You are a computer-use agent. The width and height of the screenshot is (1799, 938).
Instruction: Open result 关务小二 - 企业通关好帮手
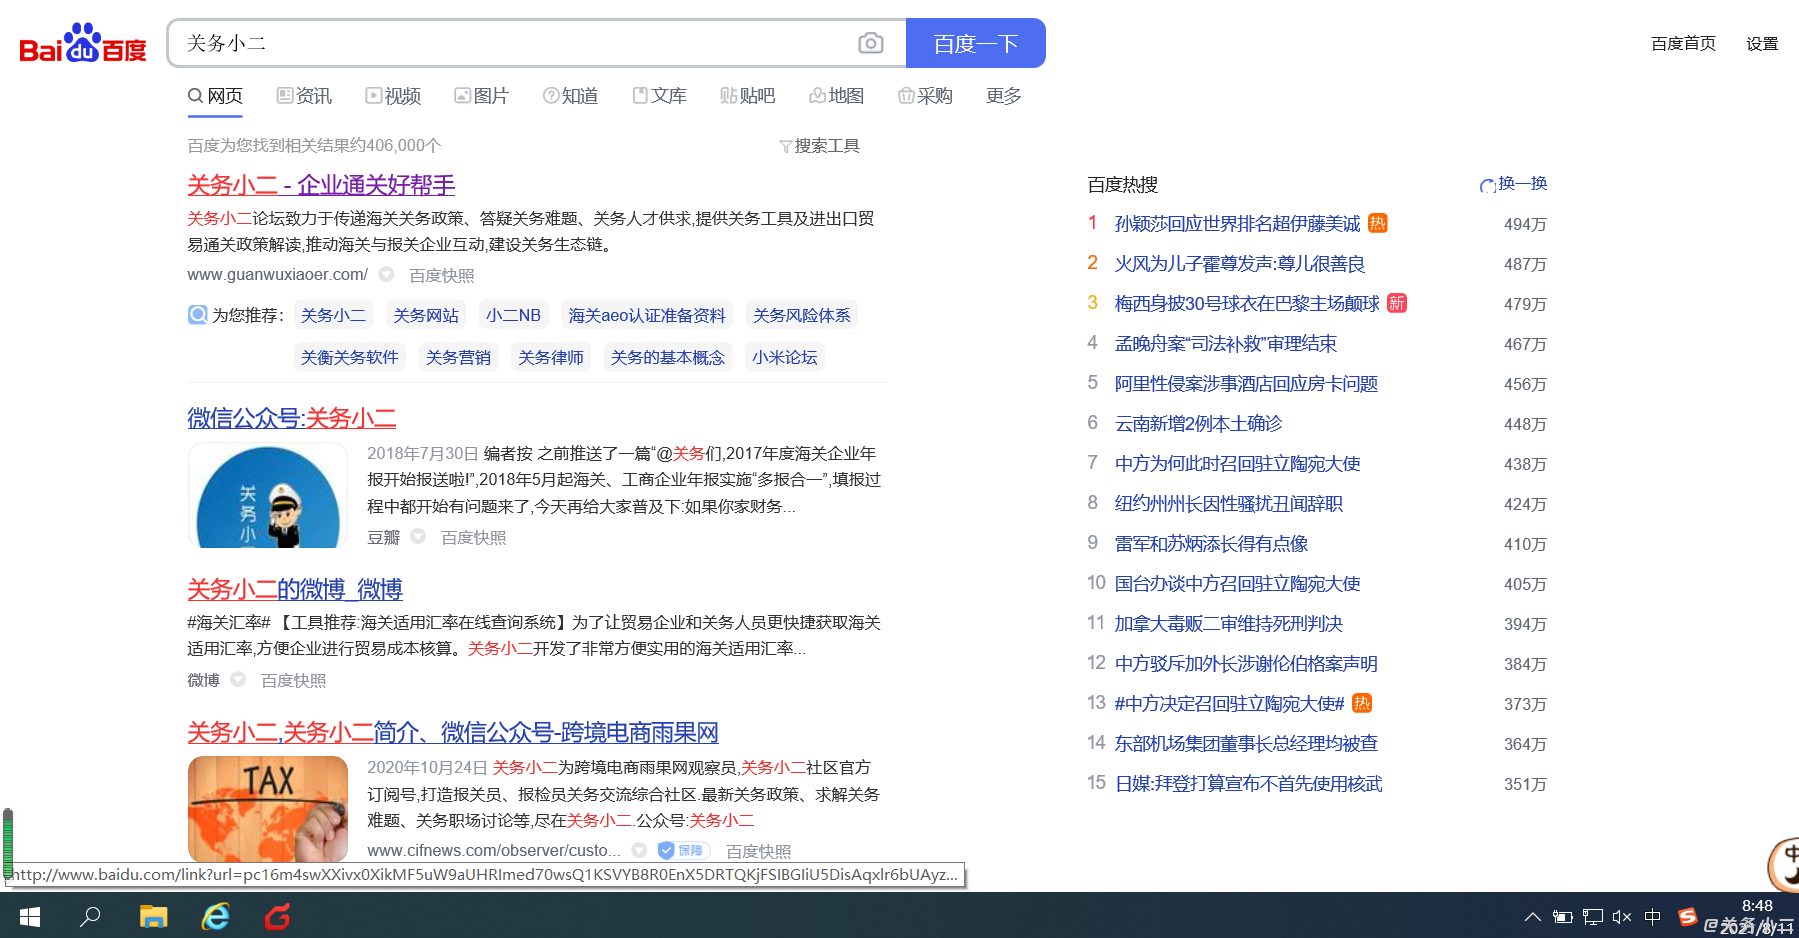coord(321,185)
